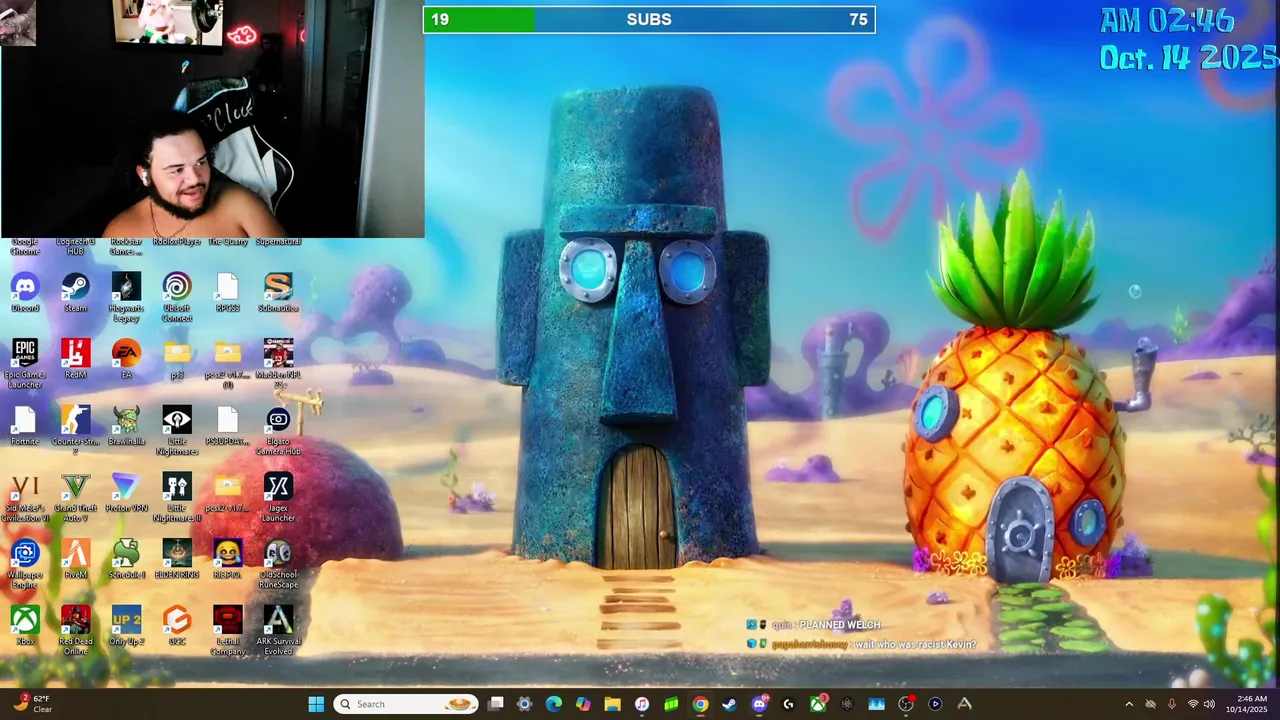1280x720 pixels.
Task: Open the Ubisoft Connect desktop shortcut
Action: click(x=177, y=297)
